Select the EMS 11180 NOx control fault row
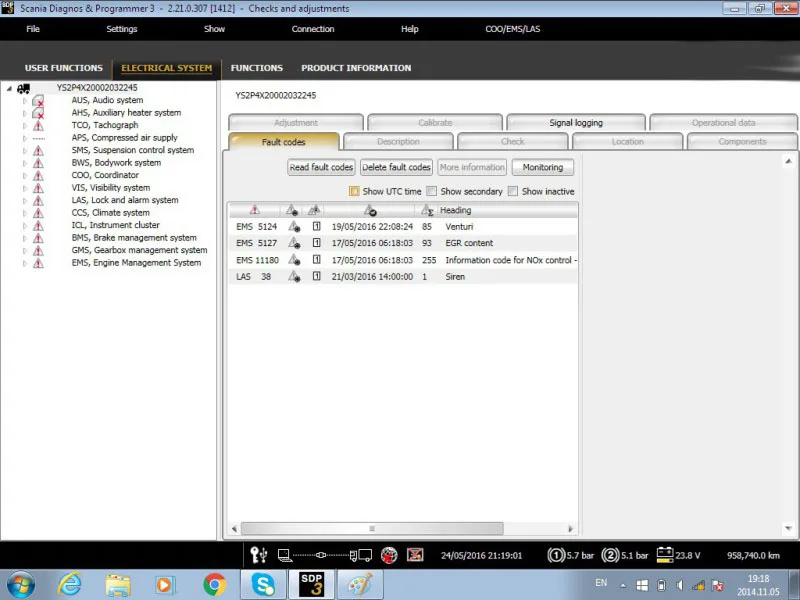The height and width of the screenshot is (600, 800). [x=403, y=260]
